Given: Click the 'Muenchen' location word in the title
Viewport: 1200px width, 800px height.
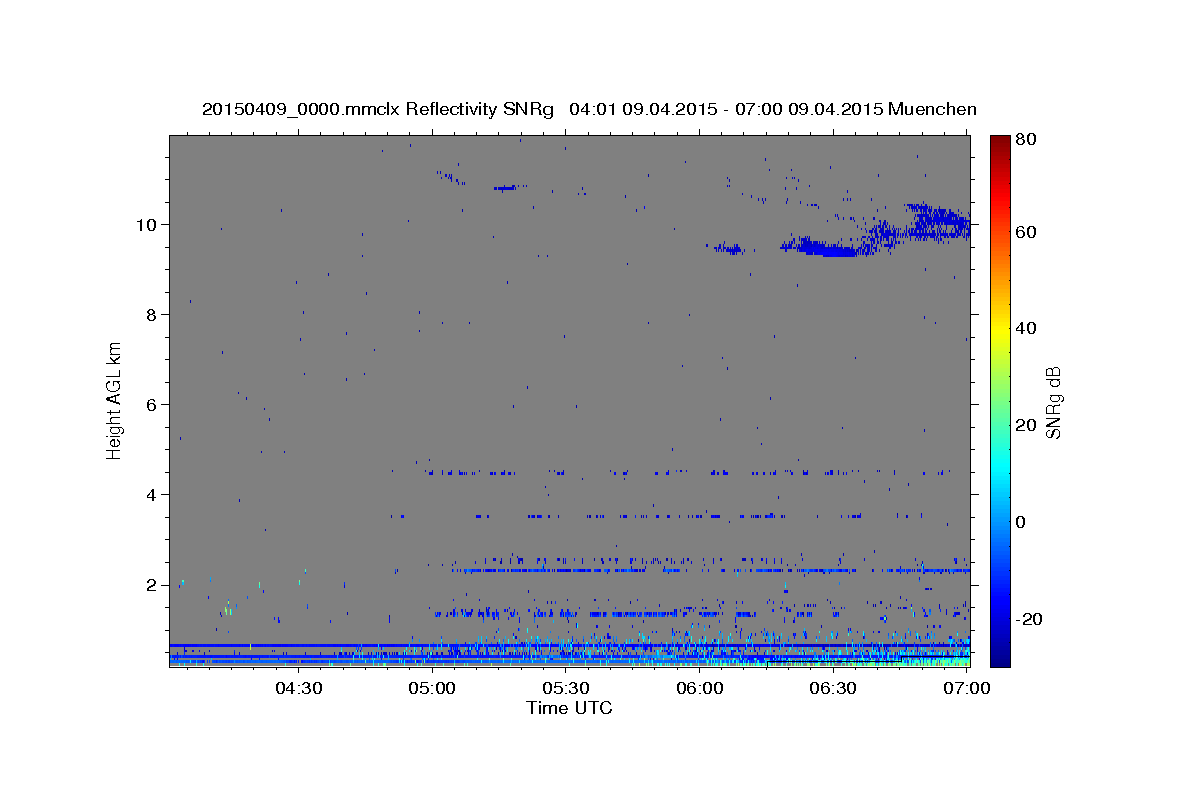Looking at the screenshot, I should [932, 109].
